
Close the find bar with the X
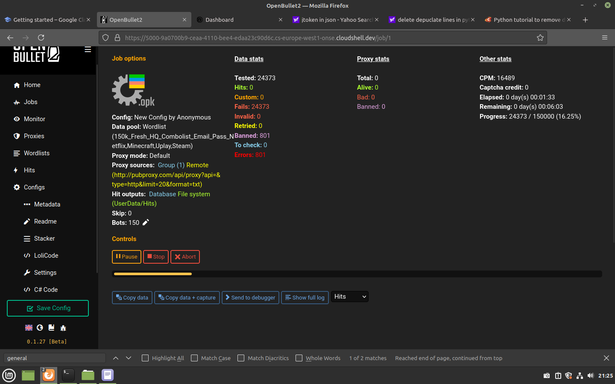tap(606, 358)
